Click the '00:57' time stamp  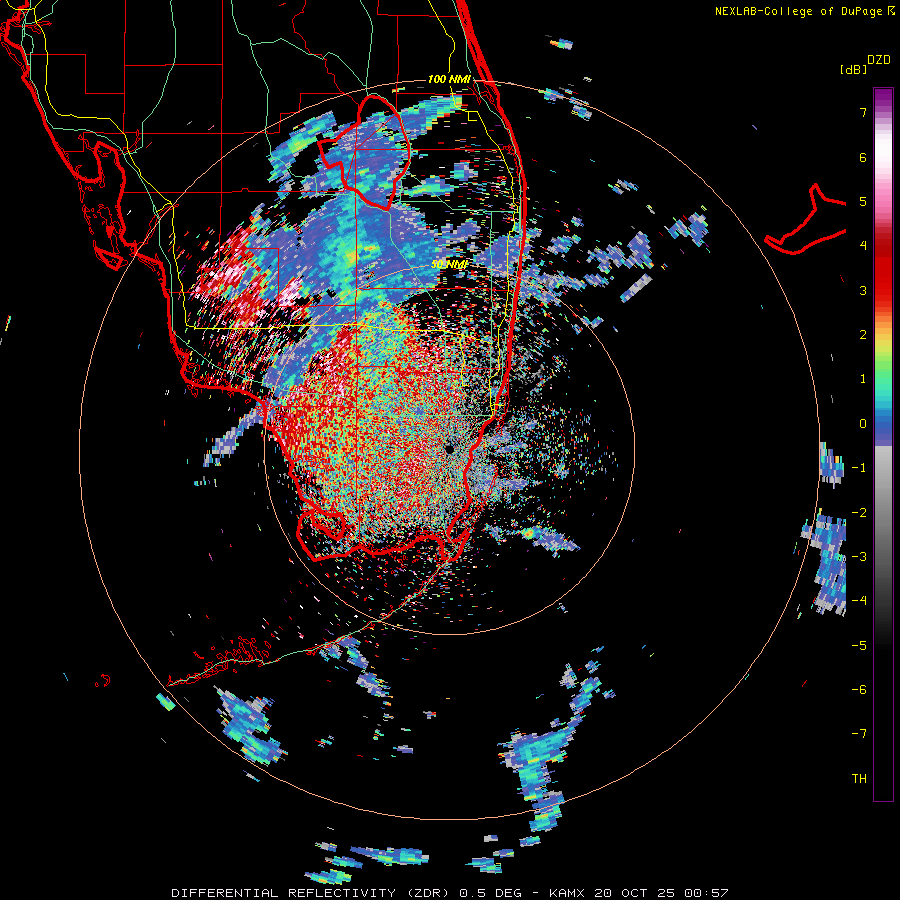(707, 893)
